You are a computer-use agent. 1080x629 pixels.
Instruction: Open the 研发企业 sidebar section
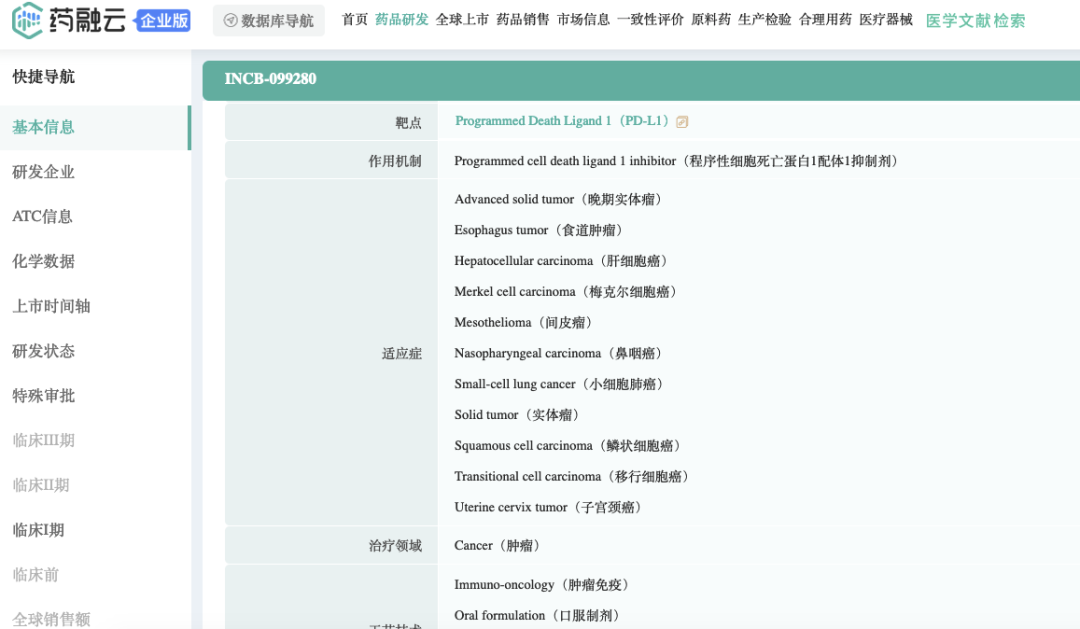pyautogui.click(x=42, y=171)
